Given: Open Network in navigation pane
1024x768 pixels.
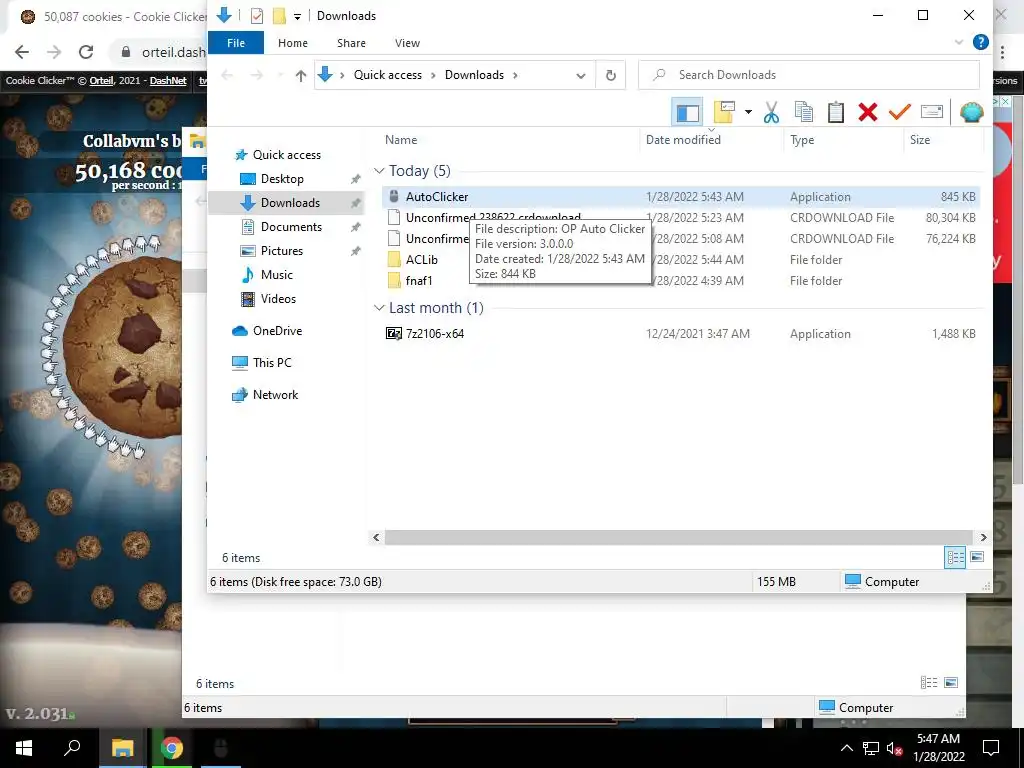Looking at the screenshot, I should (275, 395).
